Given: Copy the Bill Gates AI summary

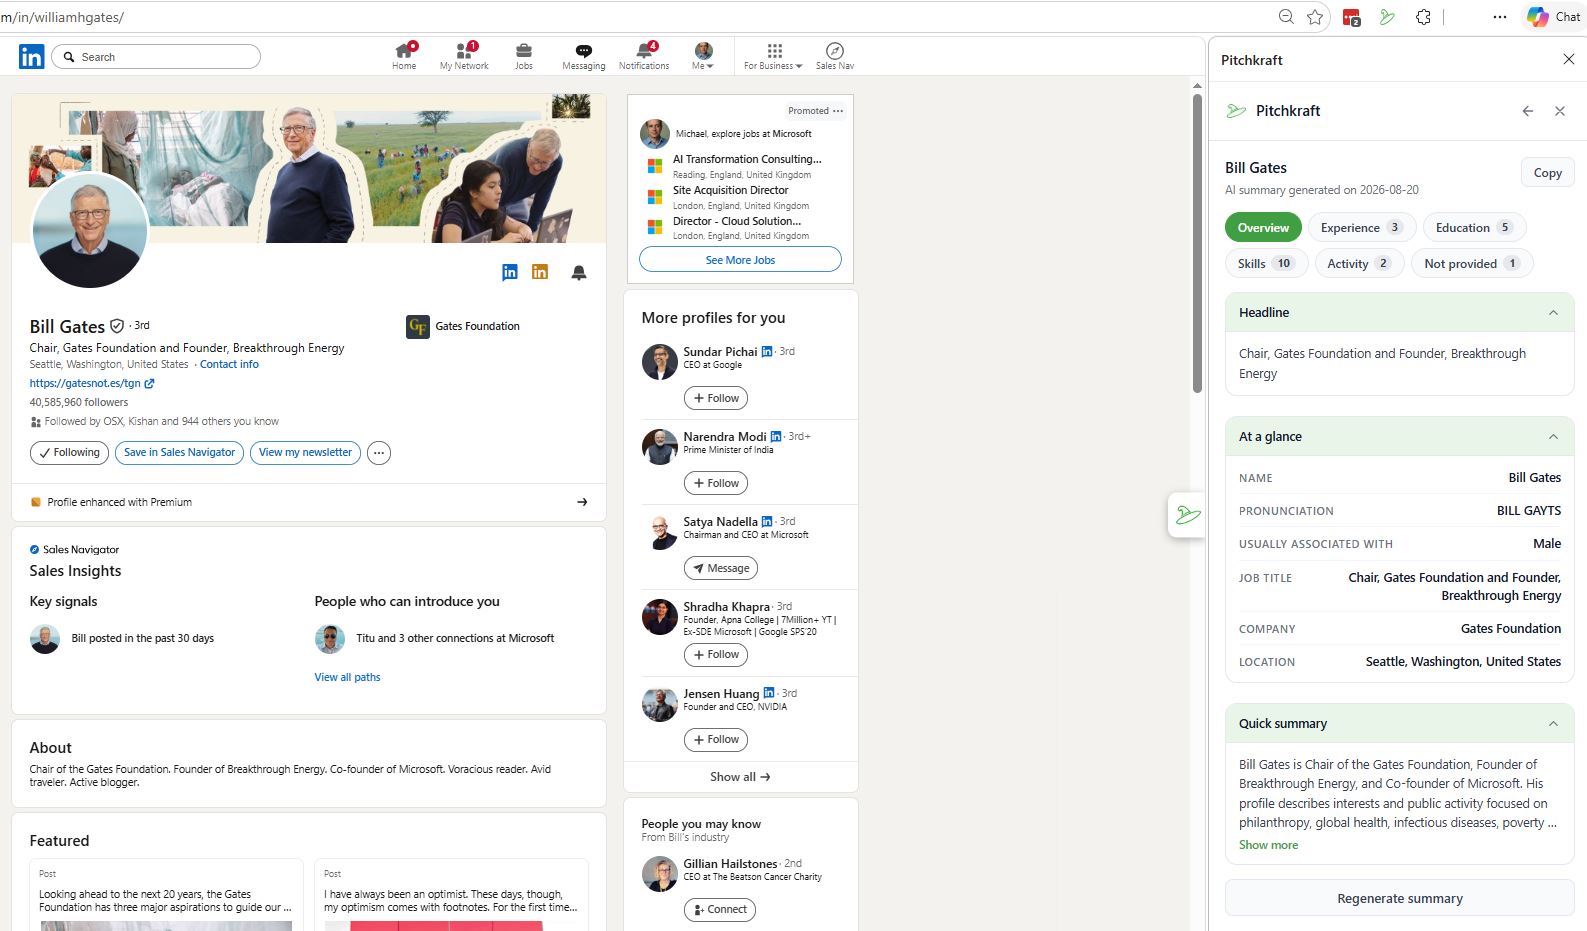Looking at the screenshot, I should pos(1547,173).
